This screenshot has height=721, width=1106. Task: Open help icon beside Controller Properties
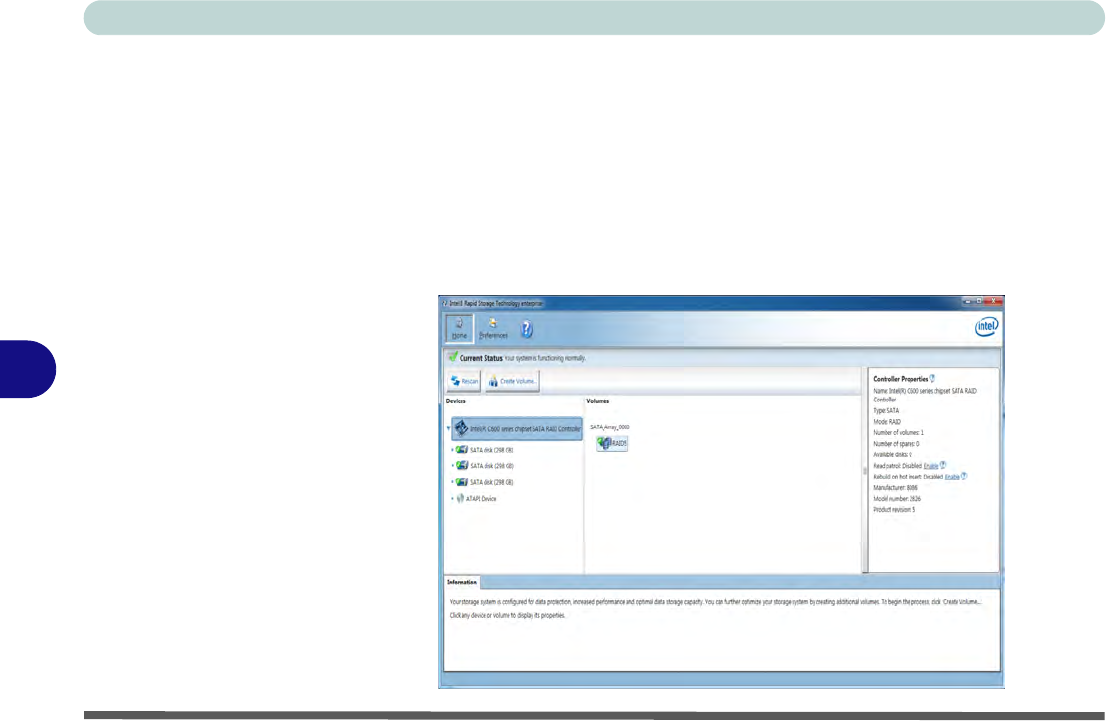pyautogui.click(x=932, y=379)
